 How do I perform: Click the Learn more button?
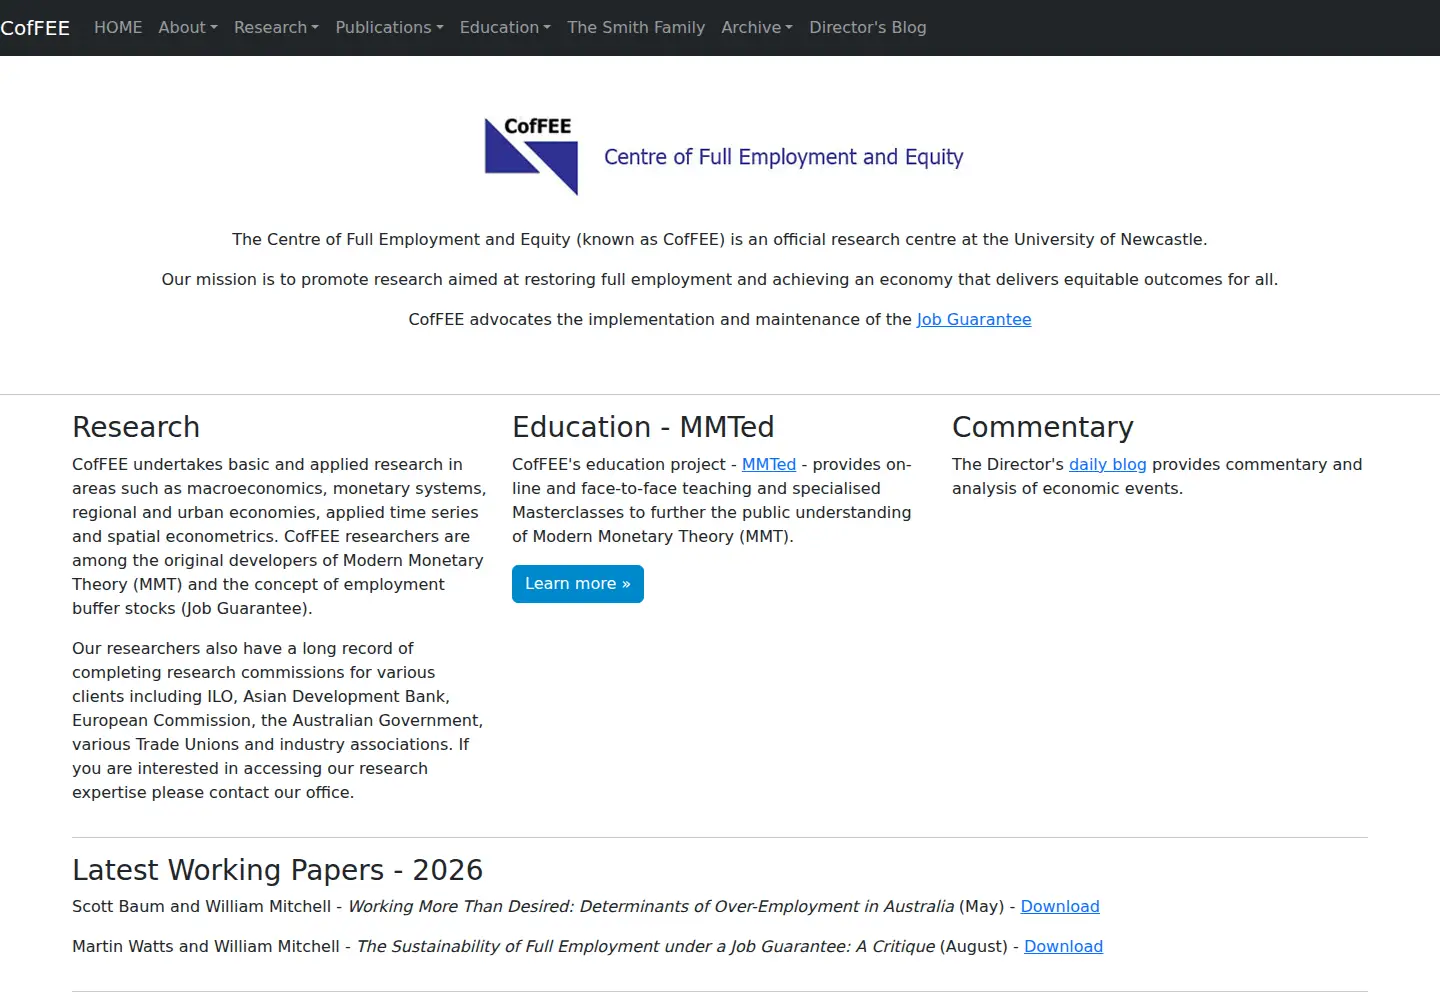(x=578, y=584)
